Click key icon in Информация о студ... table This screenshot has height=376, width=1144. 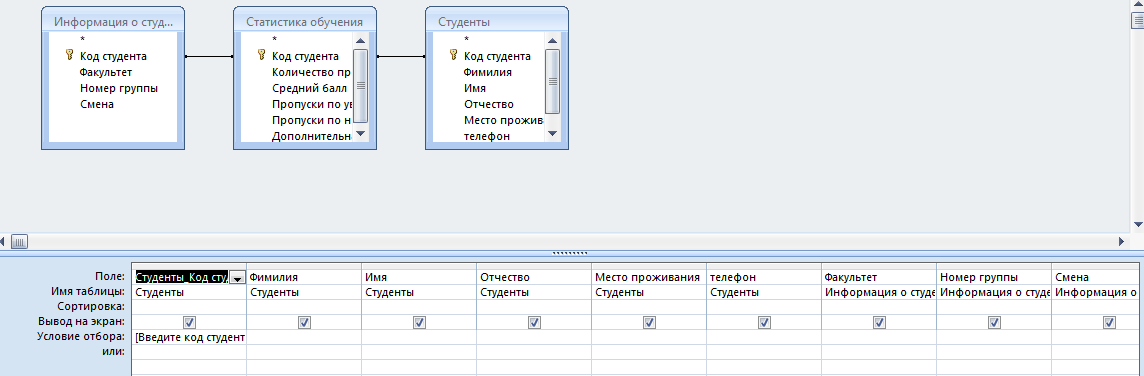click(x=69, y=55)
